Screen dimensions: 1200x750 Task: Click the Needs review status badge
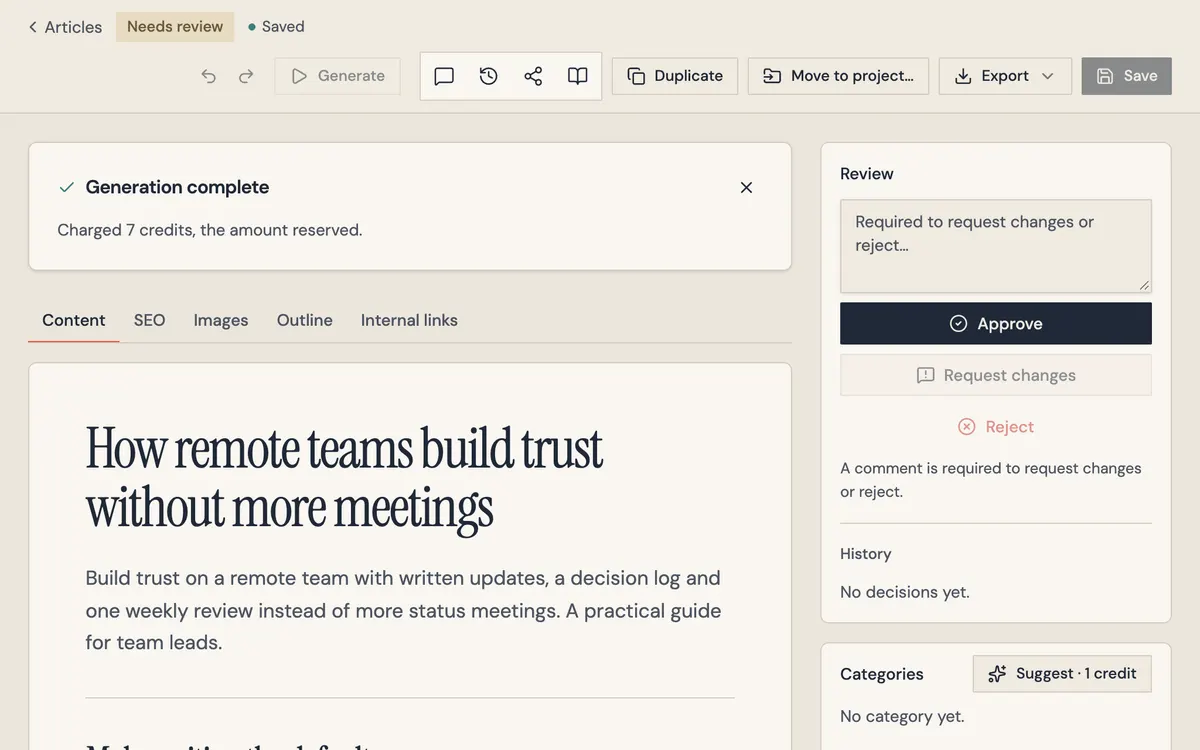pyautogui.click(x=175, y=27)
